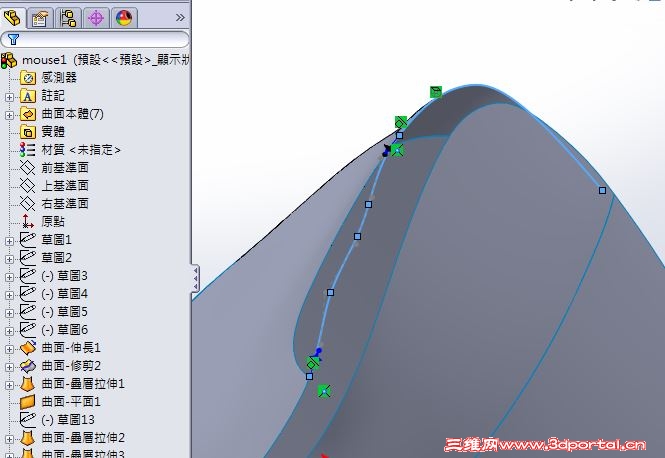Image resolution: width=665 pixels, height=458 pixels.
Task: Select the 右基準面 label
Action: 65,204
